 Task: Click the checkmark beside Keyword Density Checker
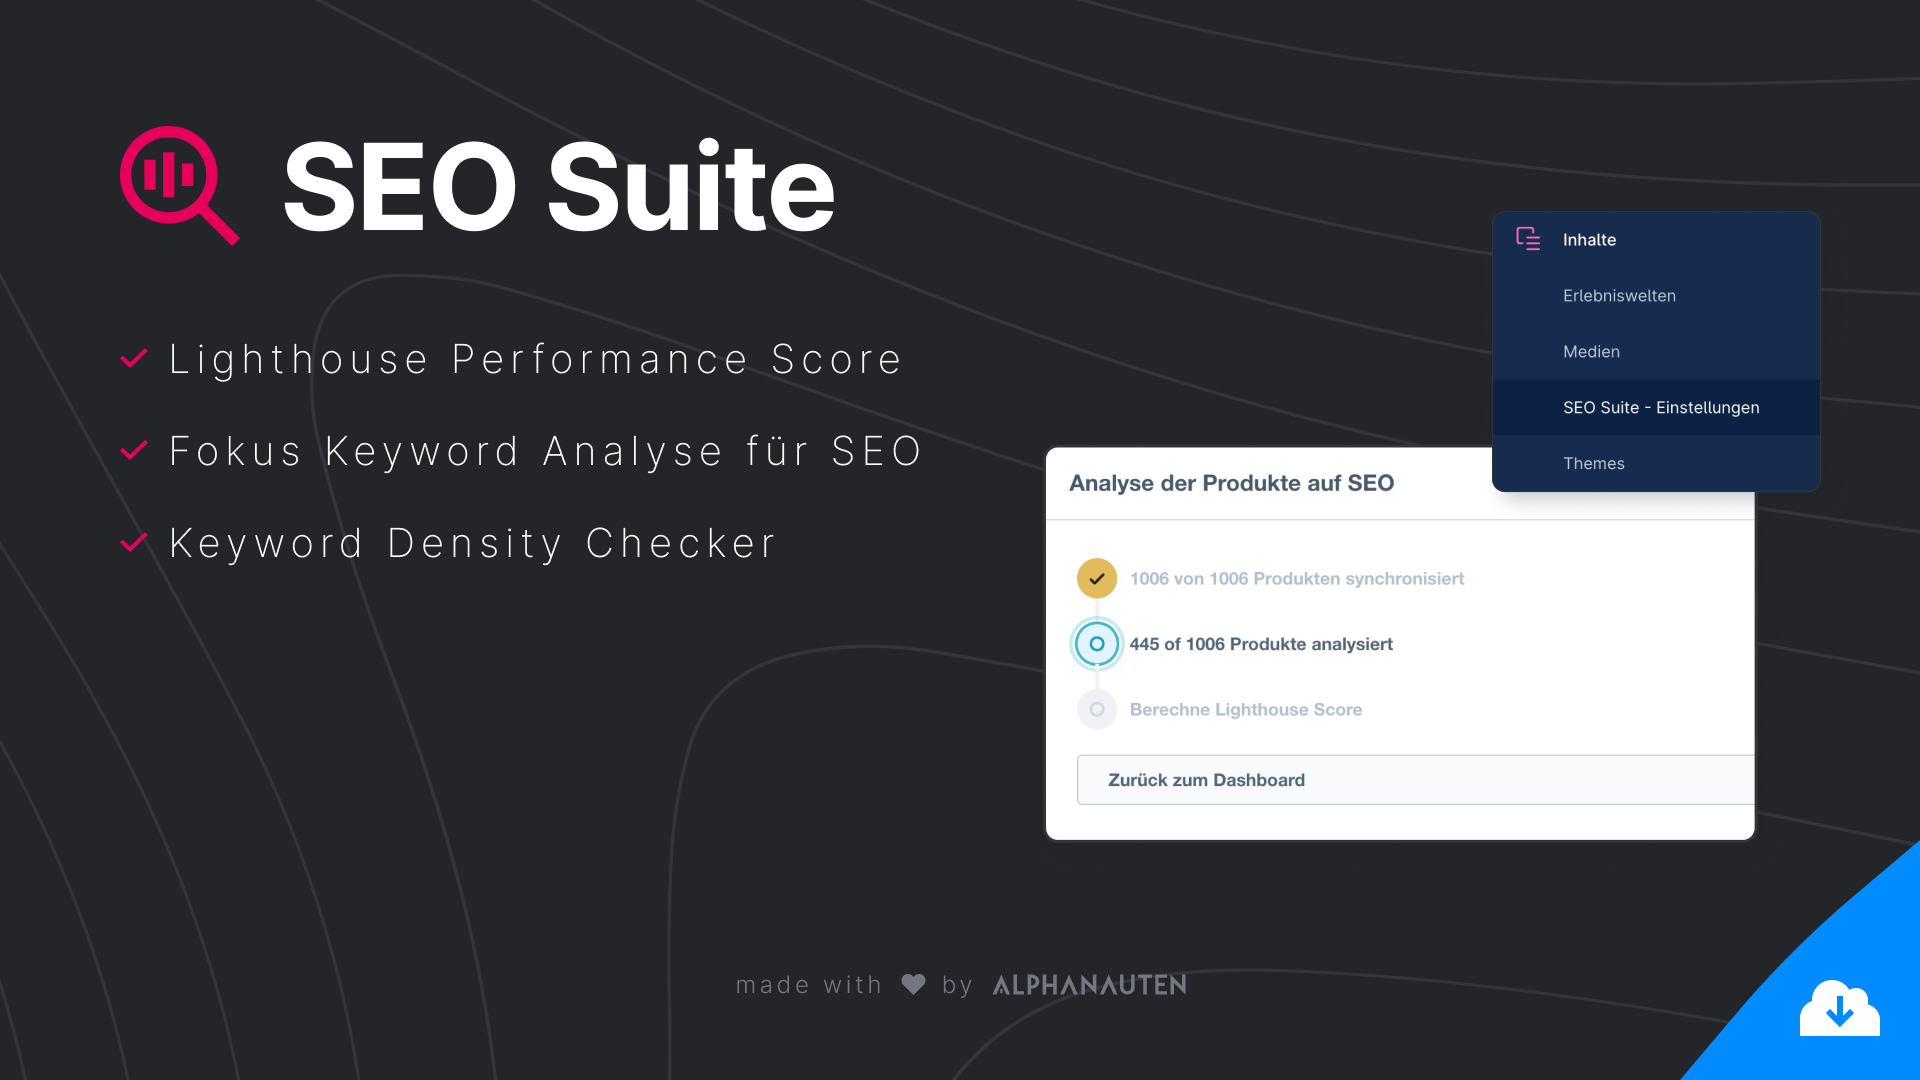[134, 542]
